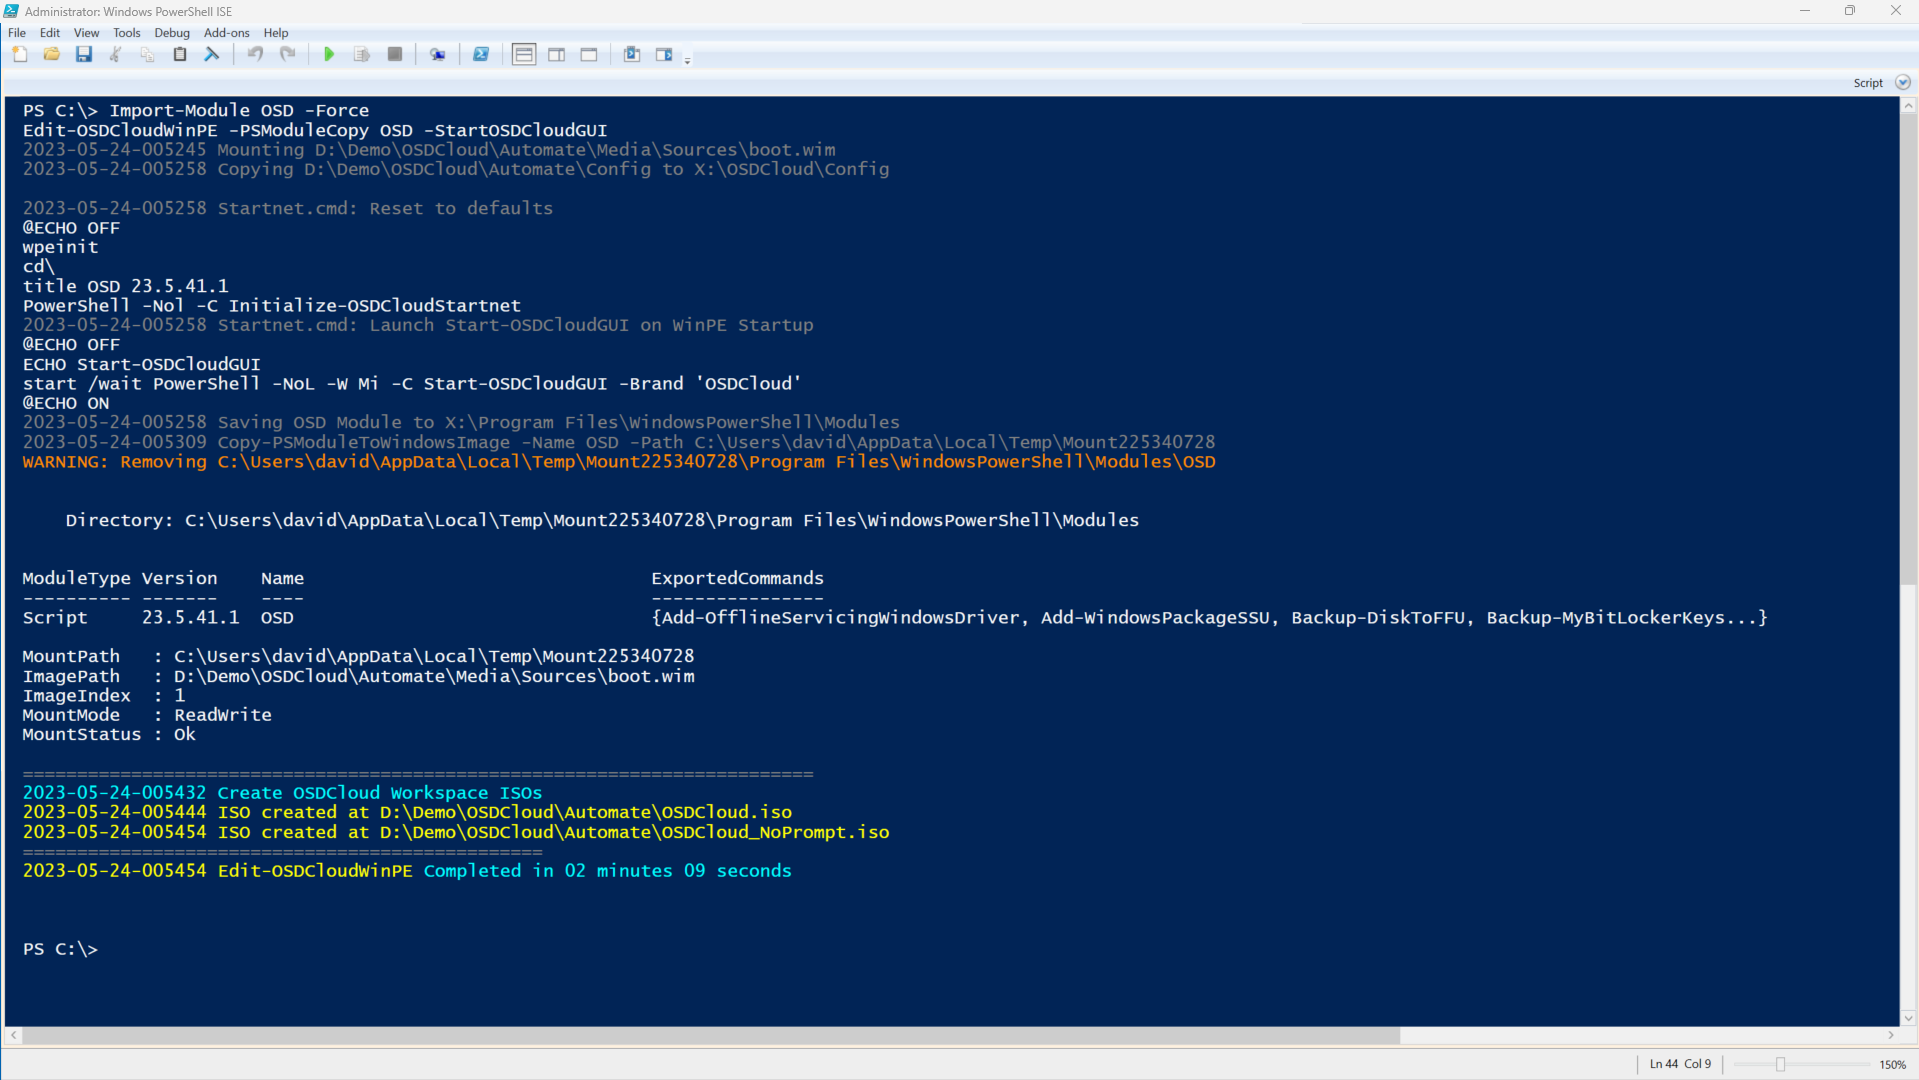Toggle Show Script Pane Top layout
This screenshot has width=1919, height=1080.
tap(524, 55)
